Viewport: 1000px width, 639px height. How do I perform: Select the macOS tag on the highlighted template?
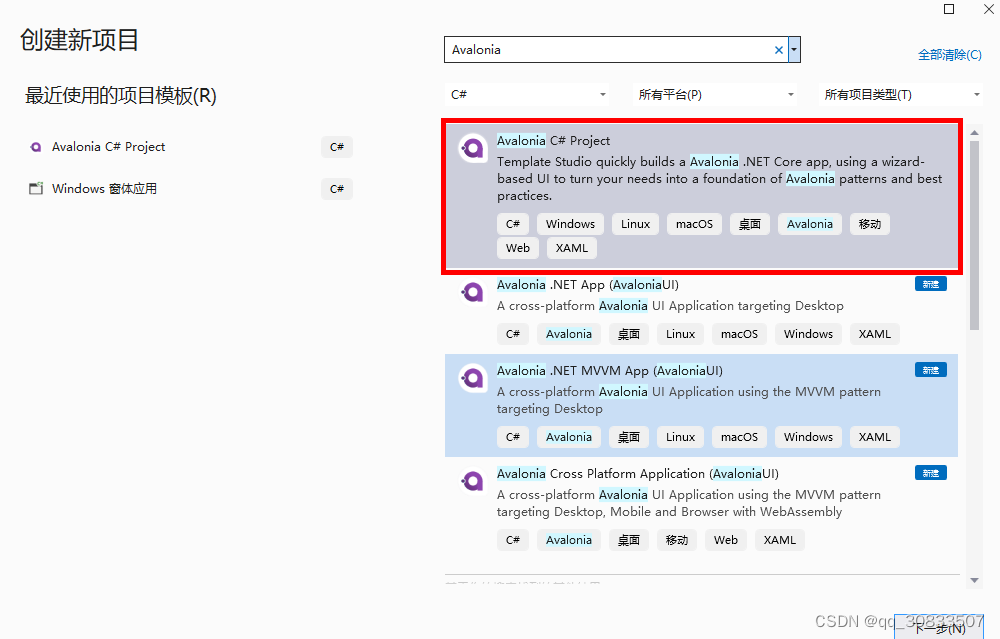tap(694, 223)
